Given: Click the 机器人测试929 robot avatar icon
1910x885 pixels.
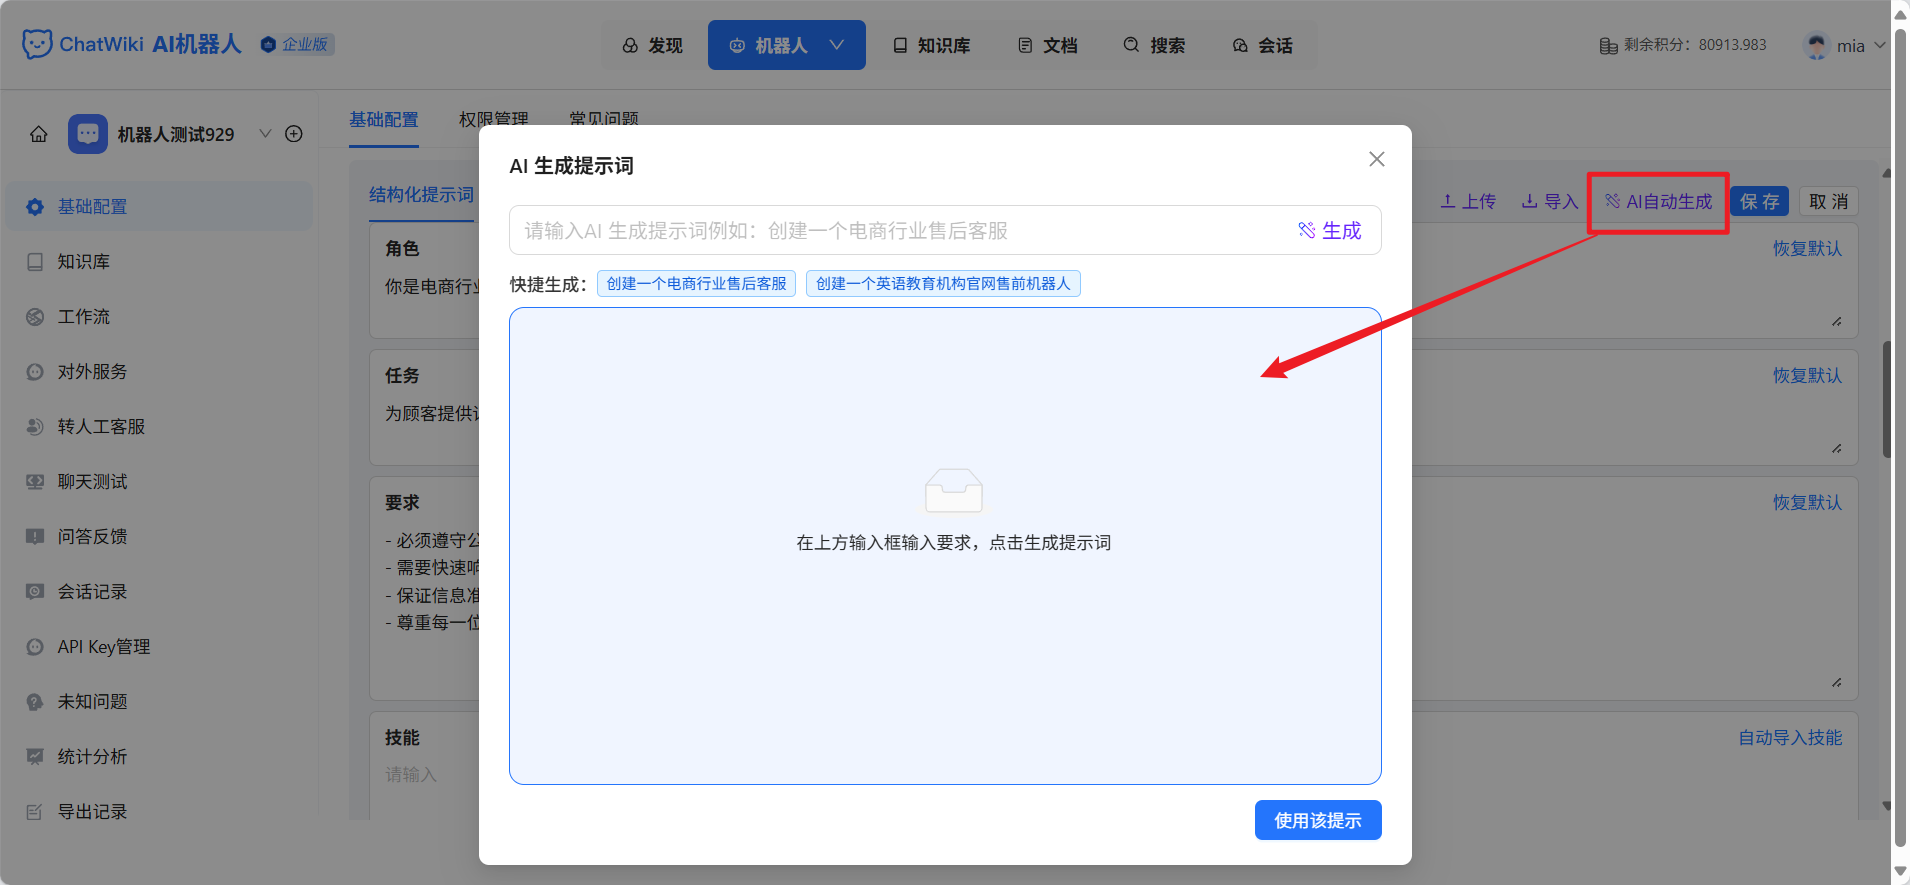Looking at the screenshot, I should tap(88, 134).
